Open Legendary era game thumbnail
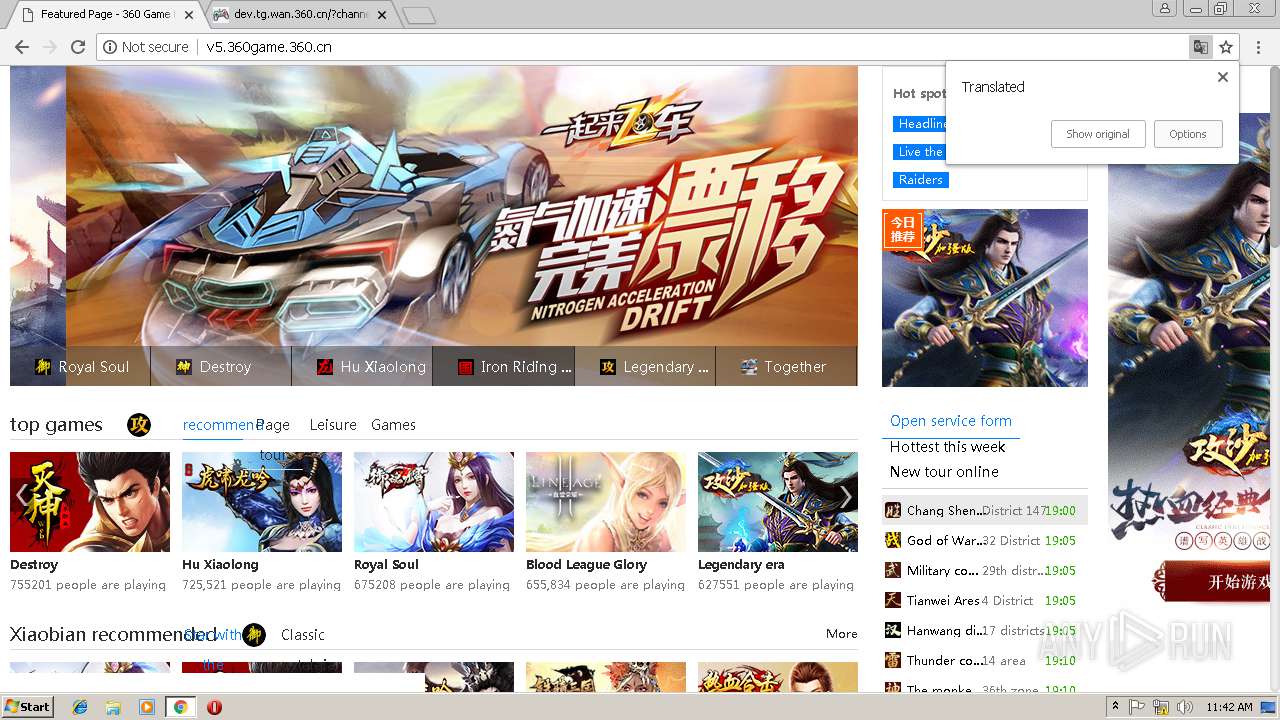Screen dimensions: 1280x720 coord(778,502)
